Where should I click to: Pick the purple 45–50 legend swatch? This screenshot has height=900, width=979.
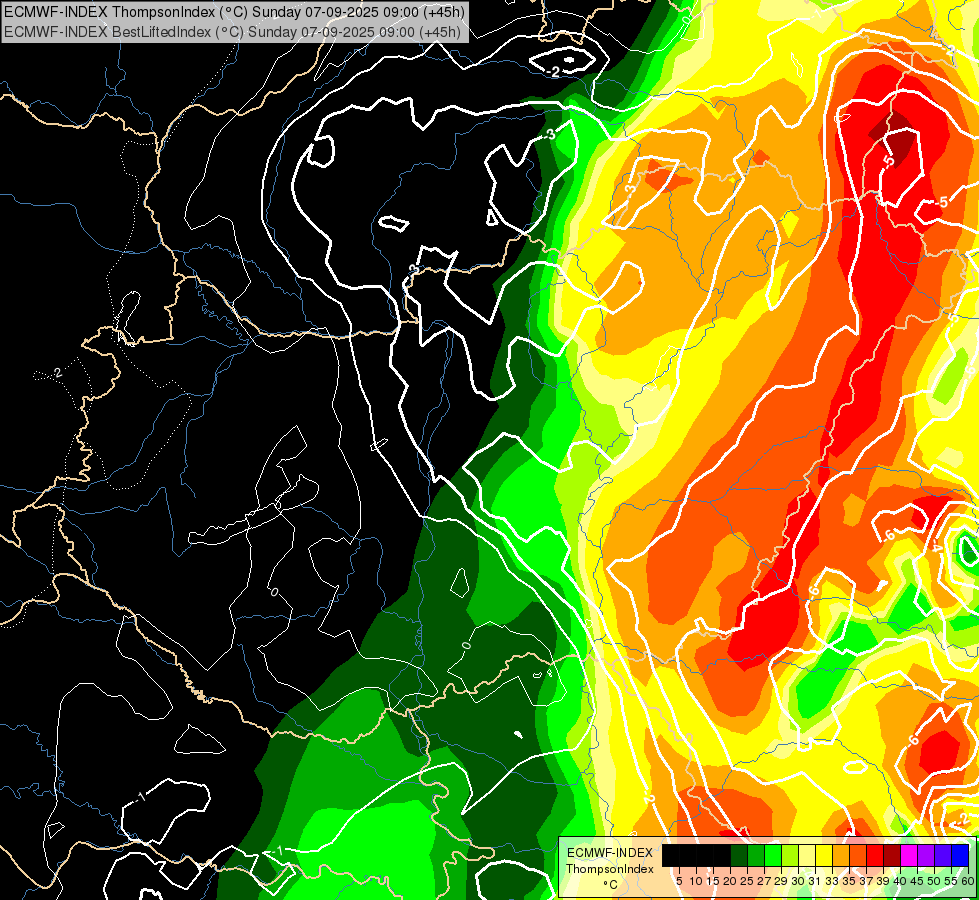(x=925, y=855)
